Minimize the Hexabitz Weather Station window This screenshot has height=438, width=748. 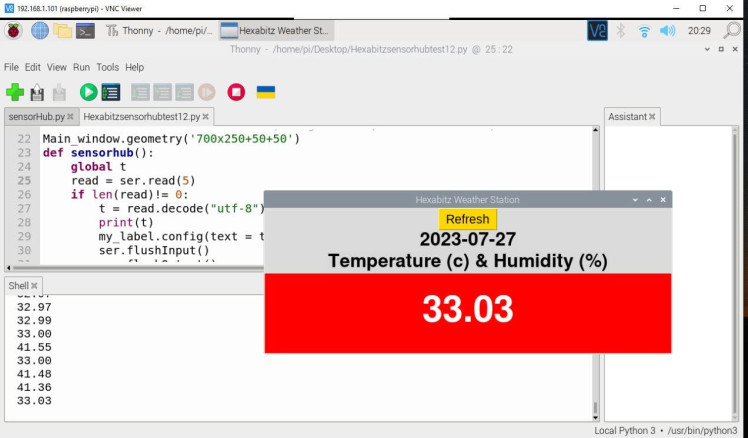(635, 200)
